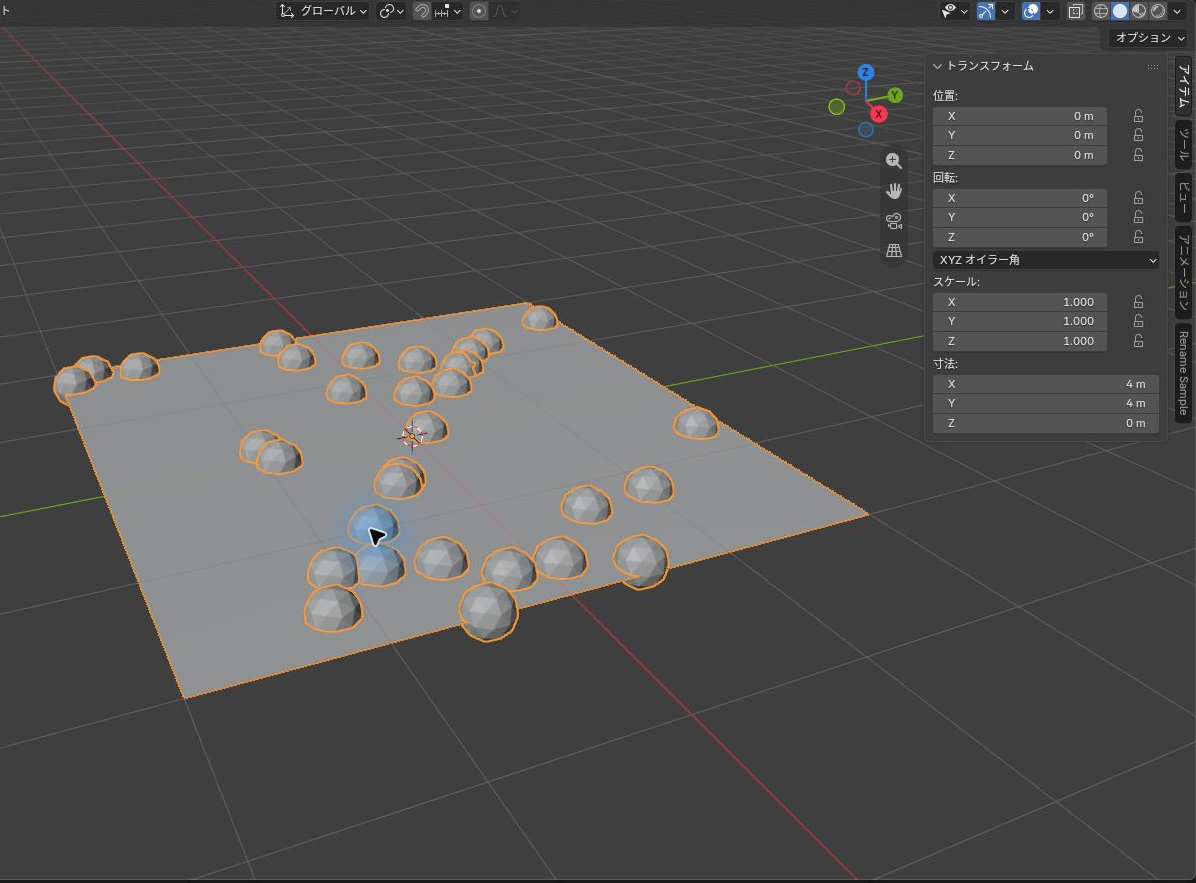The width and height of the screenshot is (1196, 883).
Task: Switch to the ビュー sidebar tab
Action: point(1184,197)
